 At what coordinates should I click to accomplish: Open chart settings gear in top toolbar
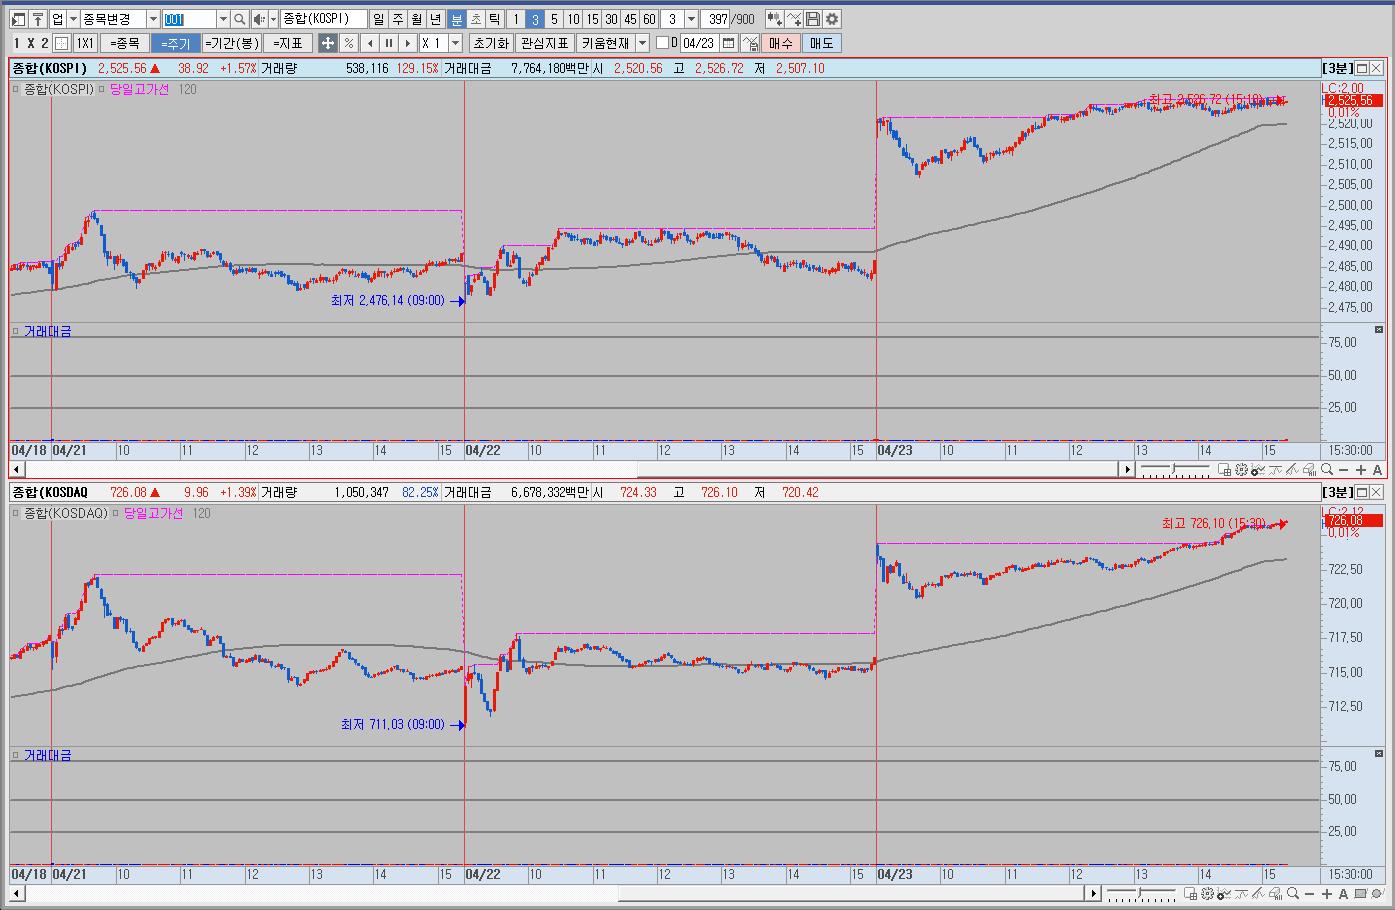point(832,19)
